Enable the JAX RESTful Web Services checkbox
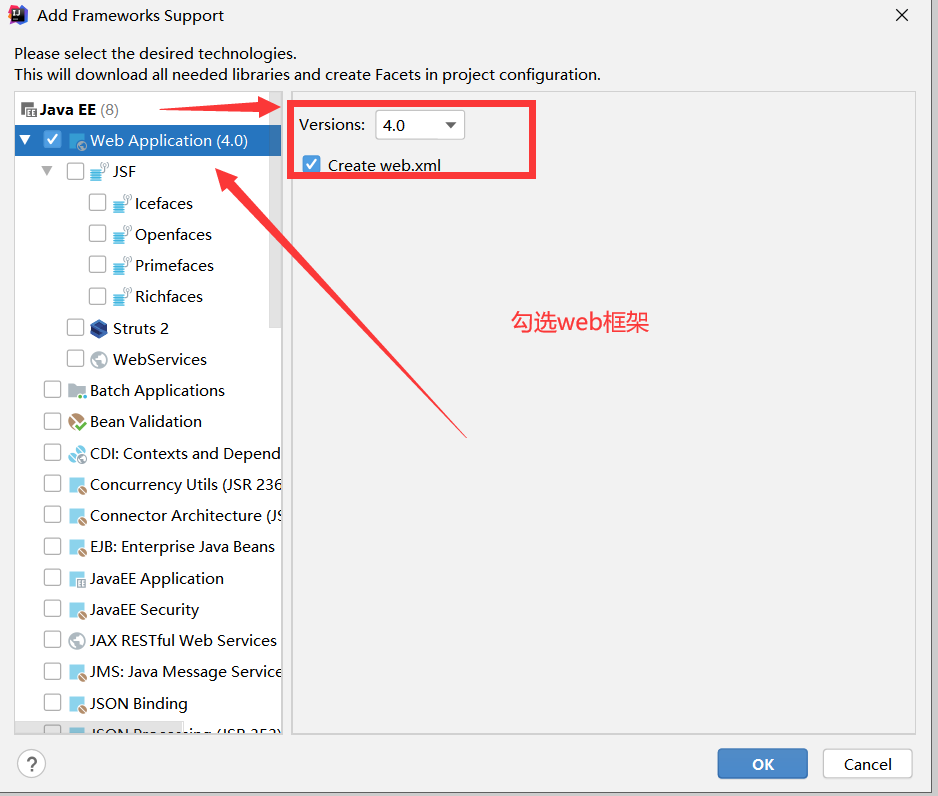Screen dimensions: 938x796 coord(53,639)
